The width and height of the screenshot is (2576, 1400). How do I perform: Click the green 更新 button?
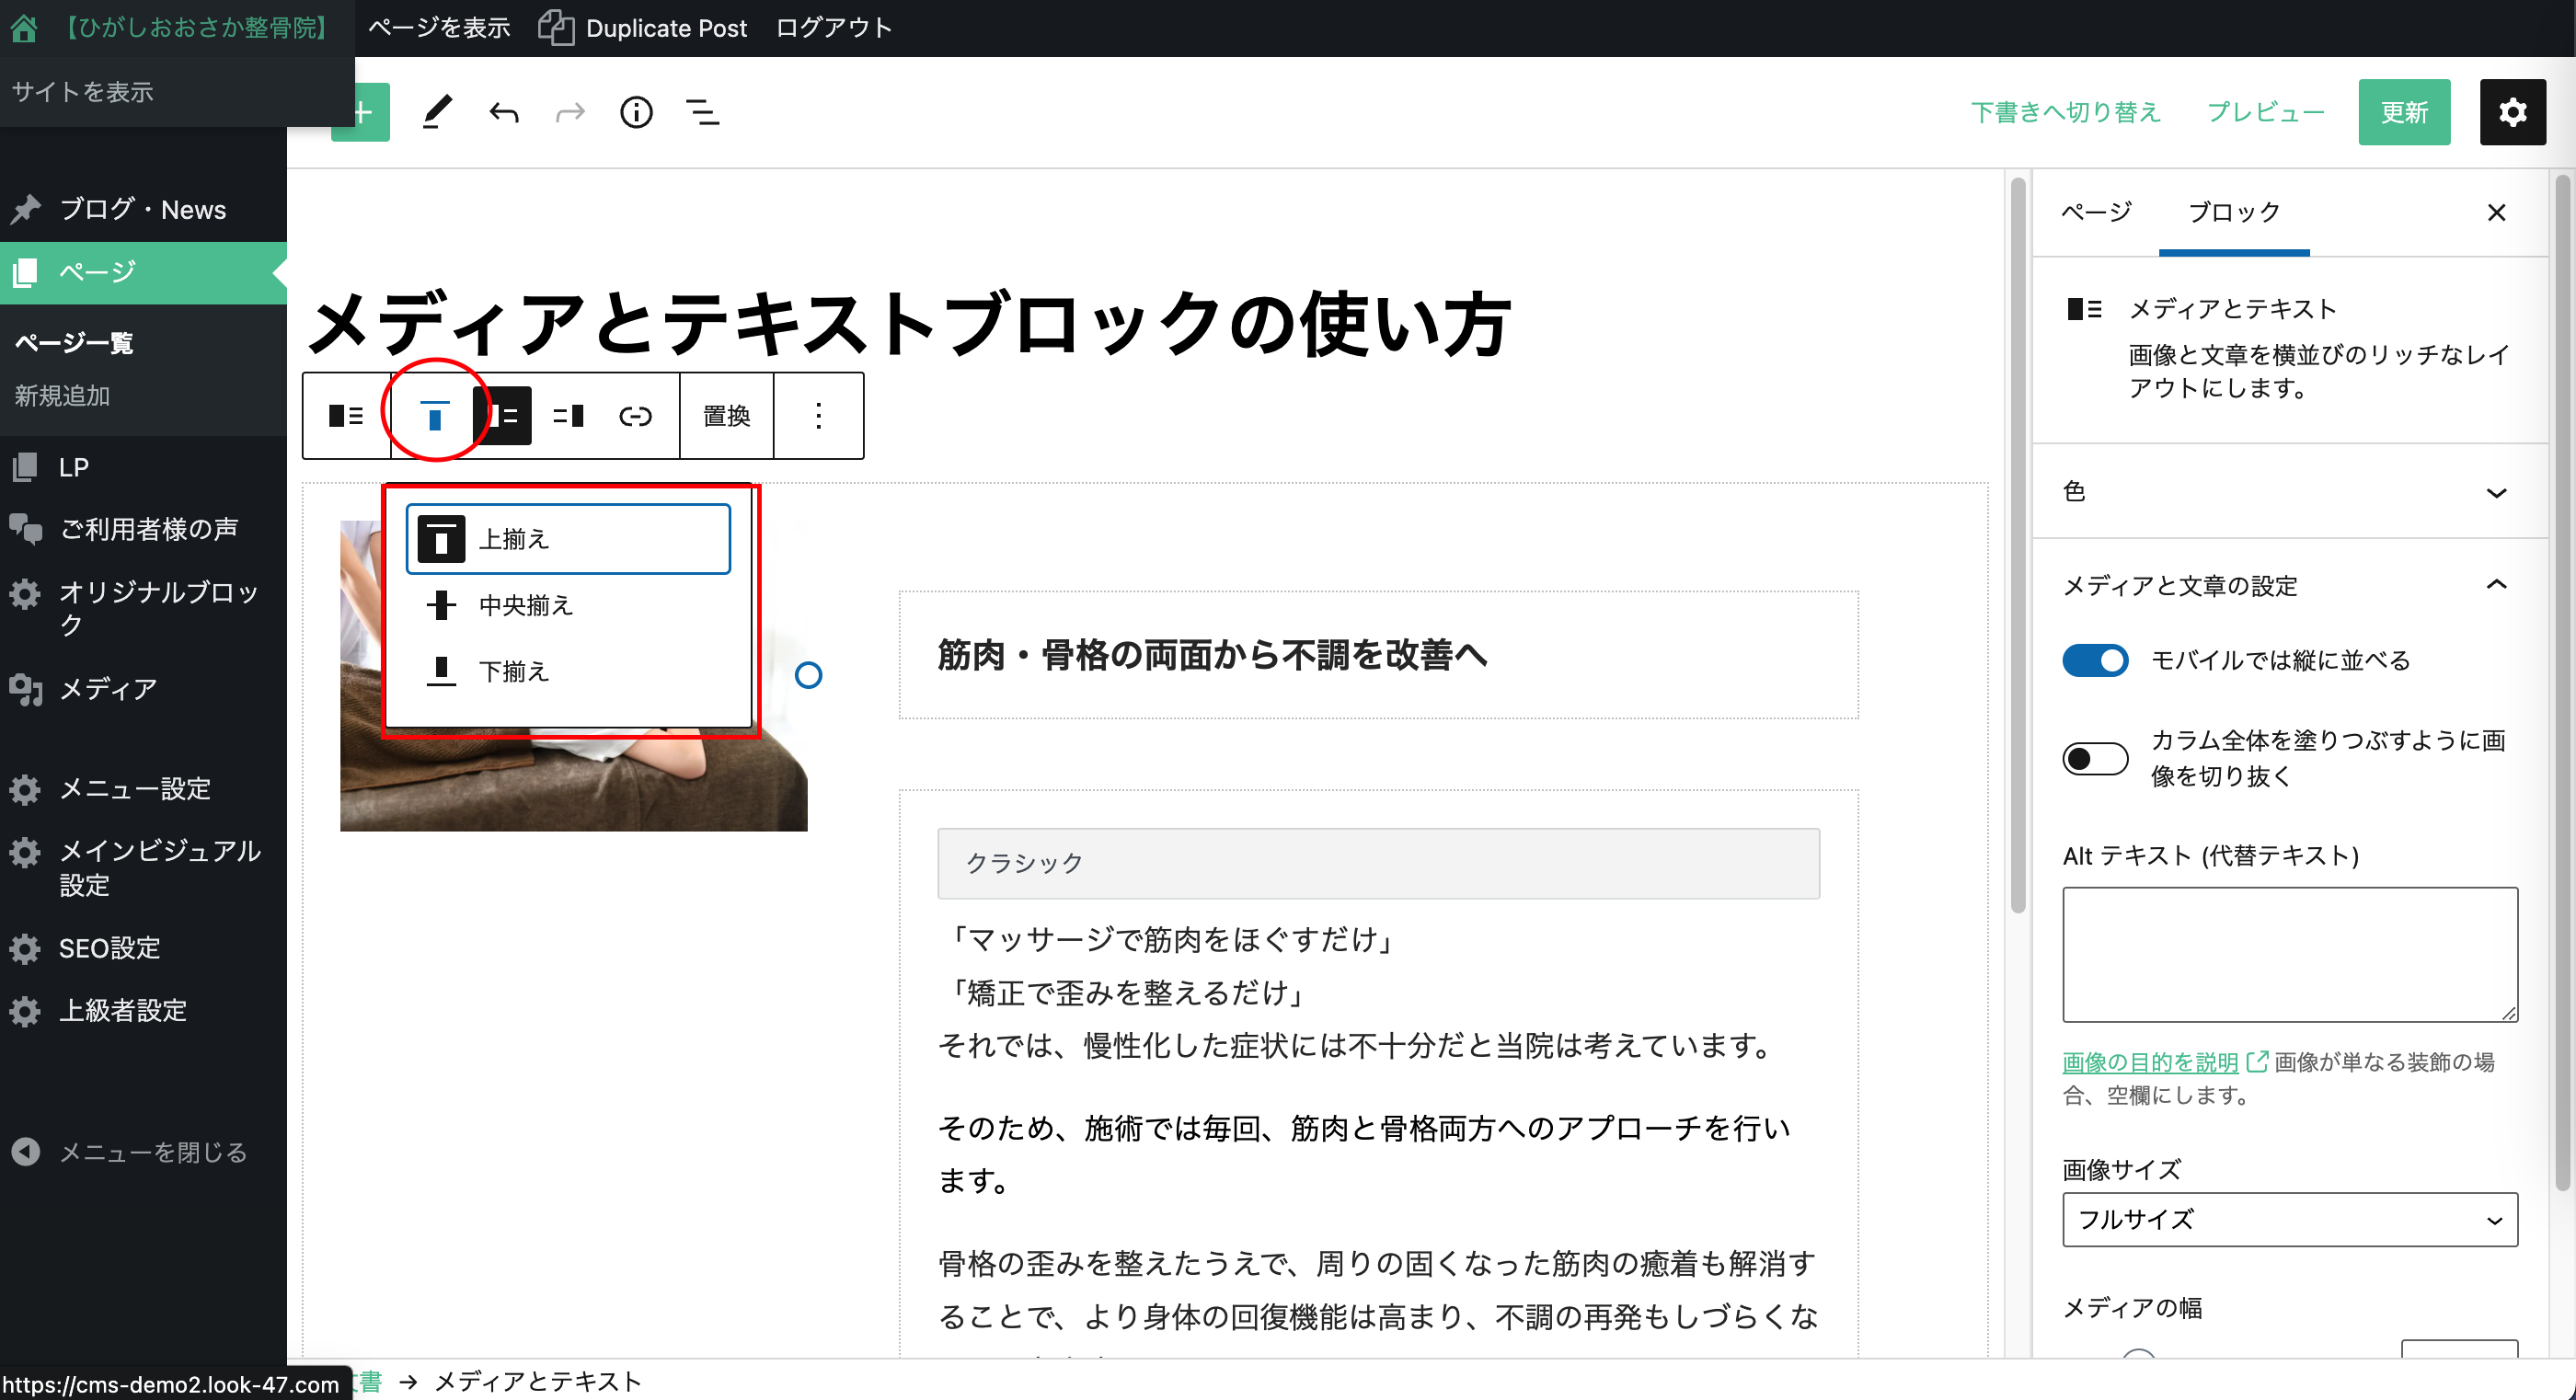(x=2403, y=112)
